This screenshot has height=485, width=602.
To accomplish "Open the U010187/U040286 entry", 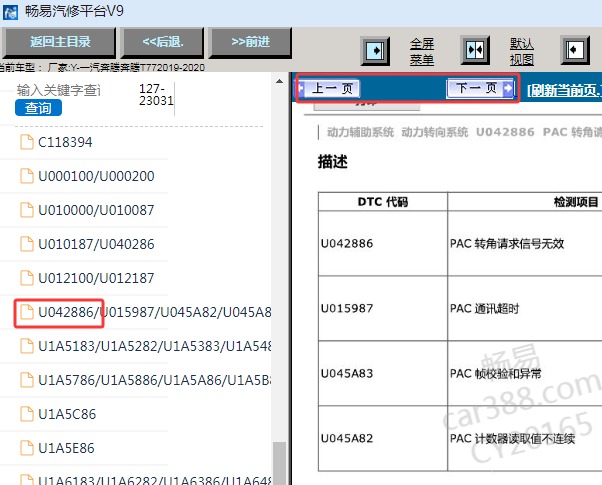I will tap(96, 244).
